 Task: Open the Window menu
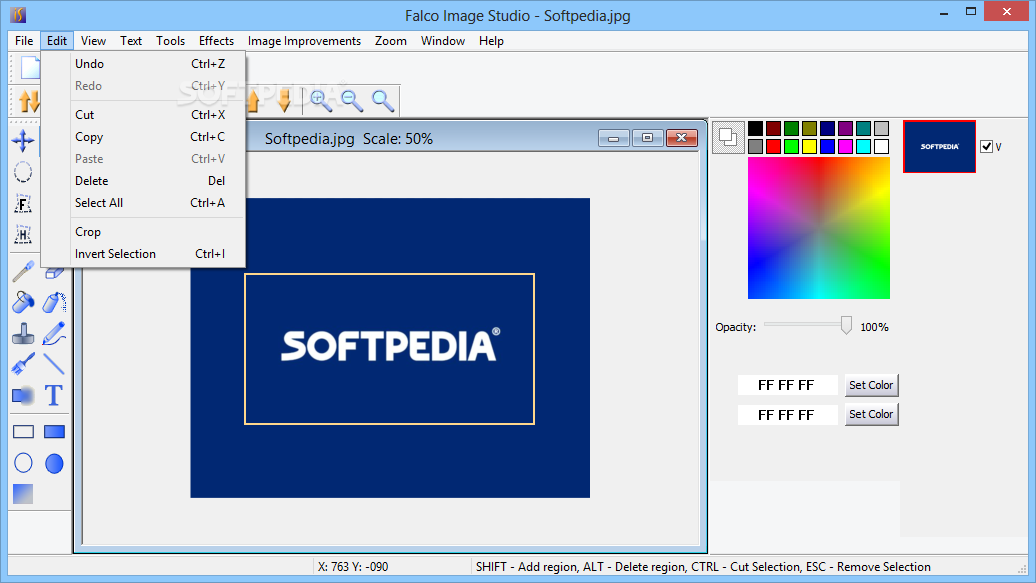pyautogui.click(x=443, y=41)
